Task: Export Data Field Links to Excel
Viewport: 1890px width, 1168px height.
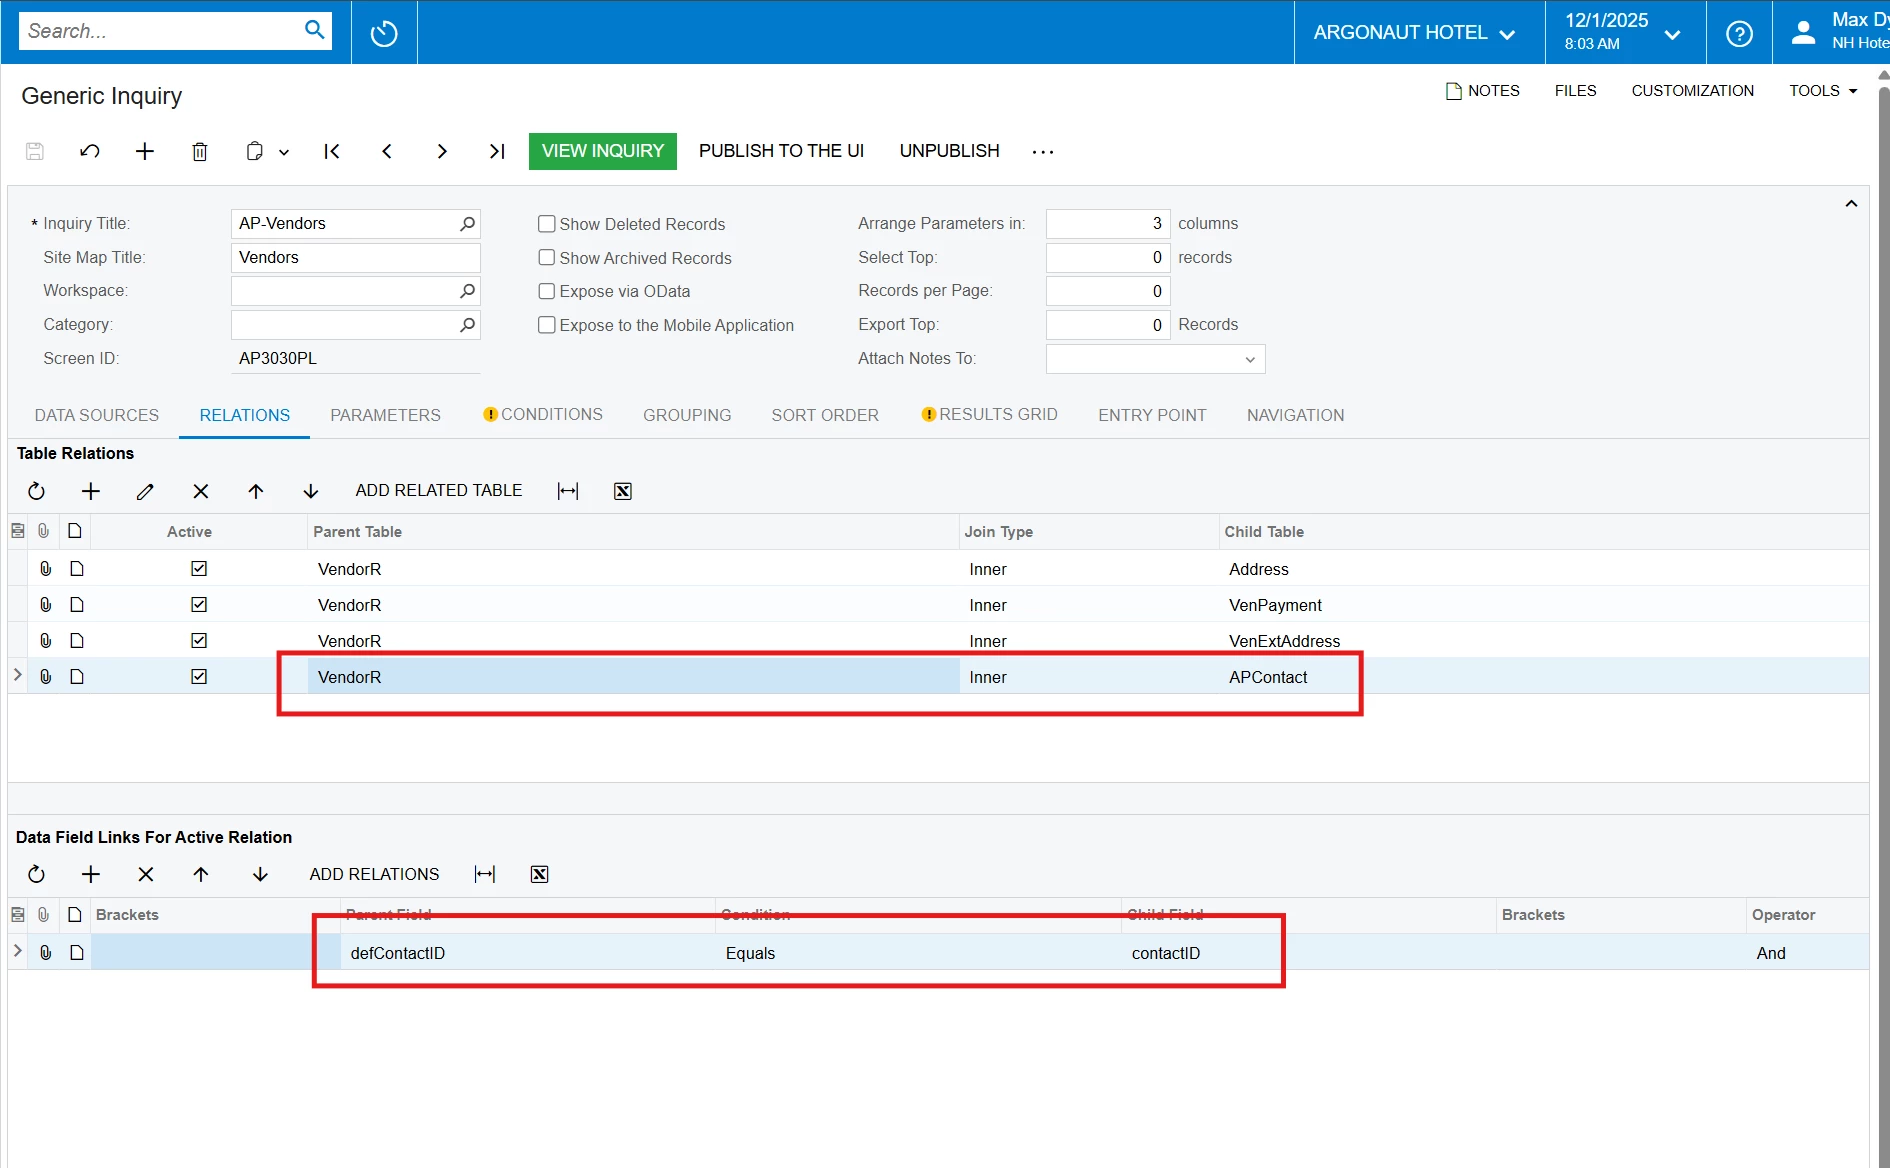Action: (540, 875)
